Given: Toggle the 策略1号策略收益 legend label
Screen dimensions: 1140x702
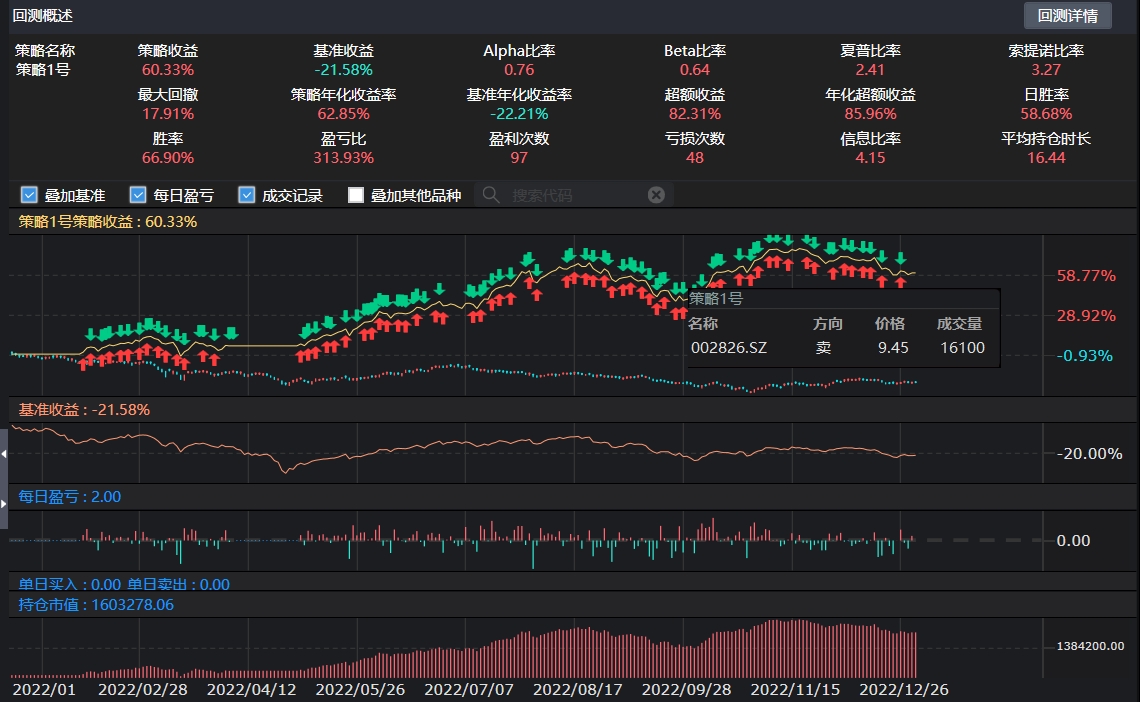Looking at the screenshot, I should 110,223.
